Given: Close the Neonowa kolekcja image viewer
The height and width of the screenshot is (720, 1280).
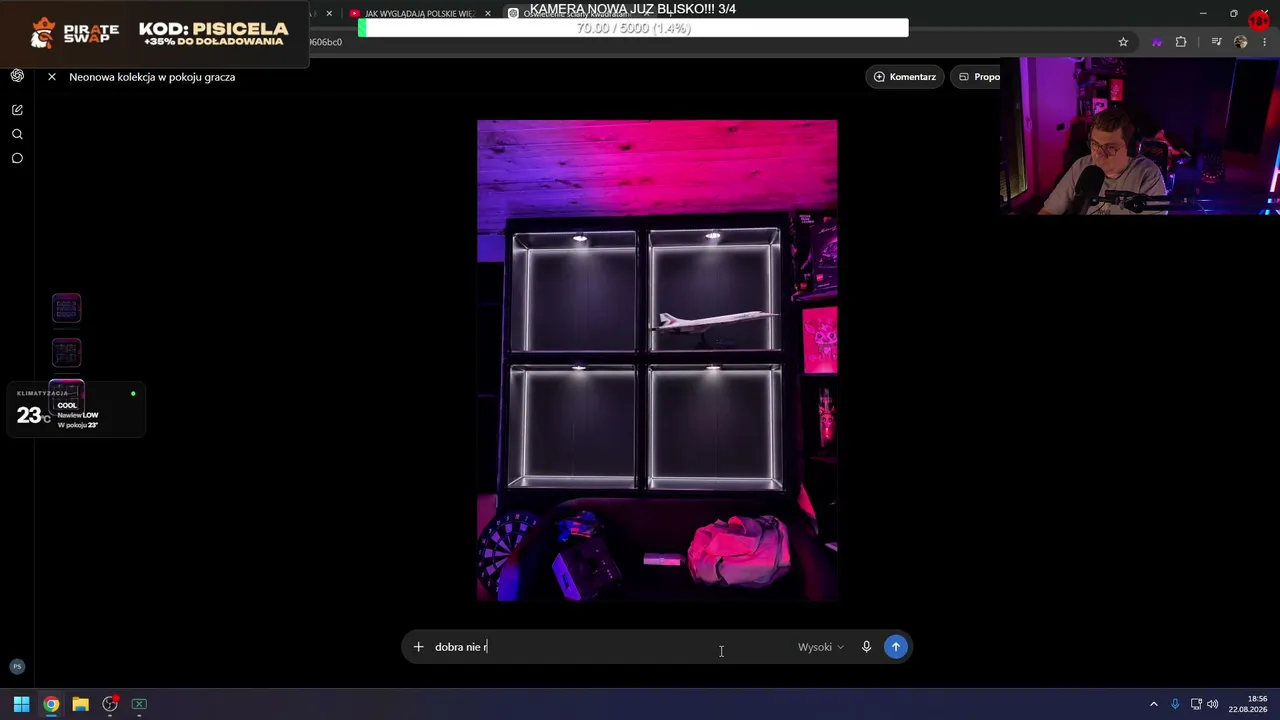Looking at the screenshot, I should pyautogui.click(x=52, y=77).
